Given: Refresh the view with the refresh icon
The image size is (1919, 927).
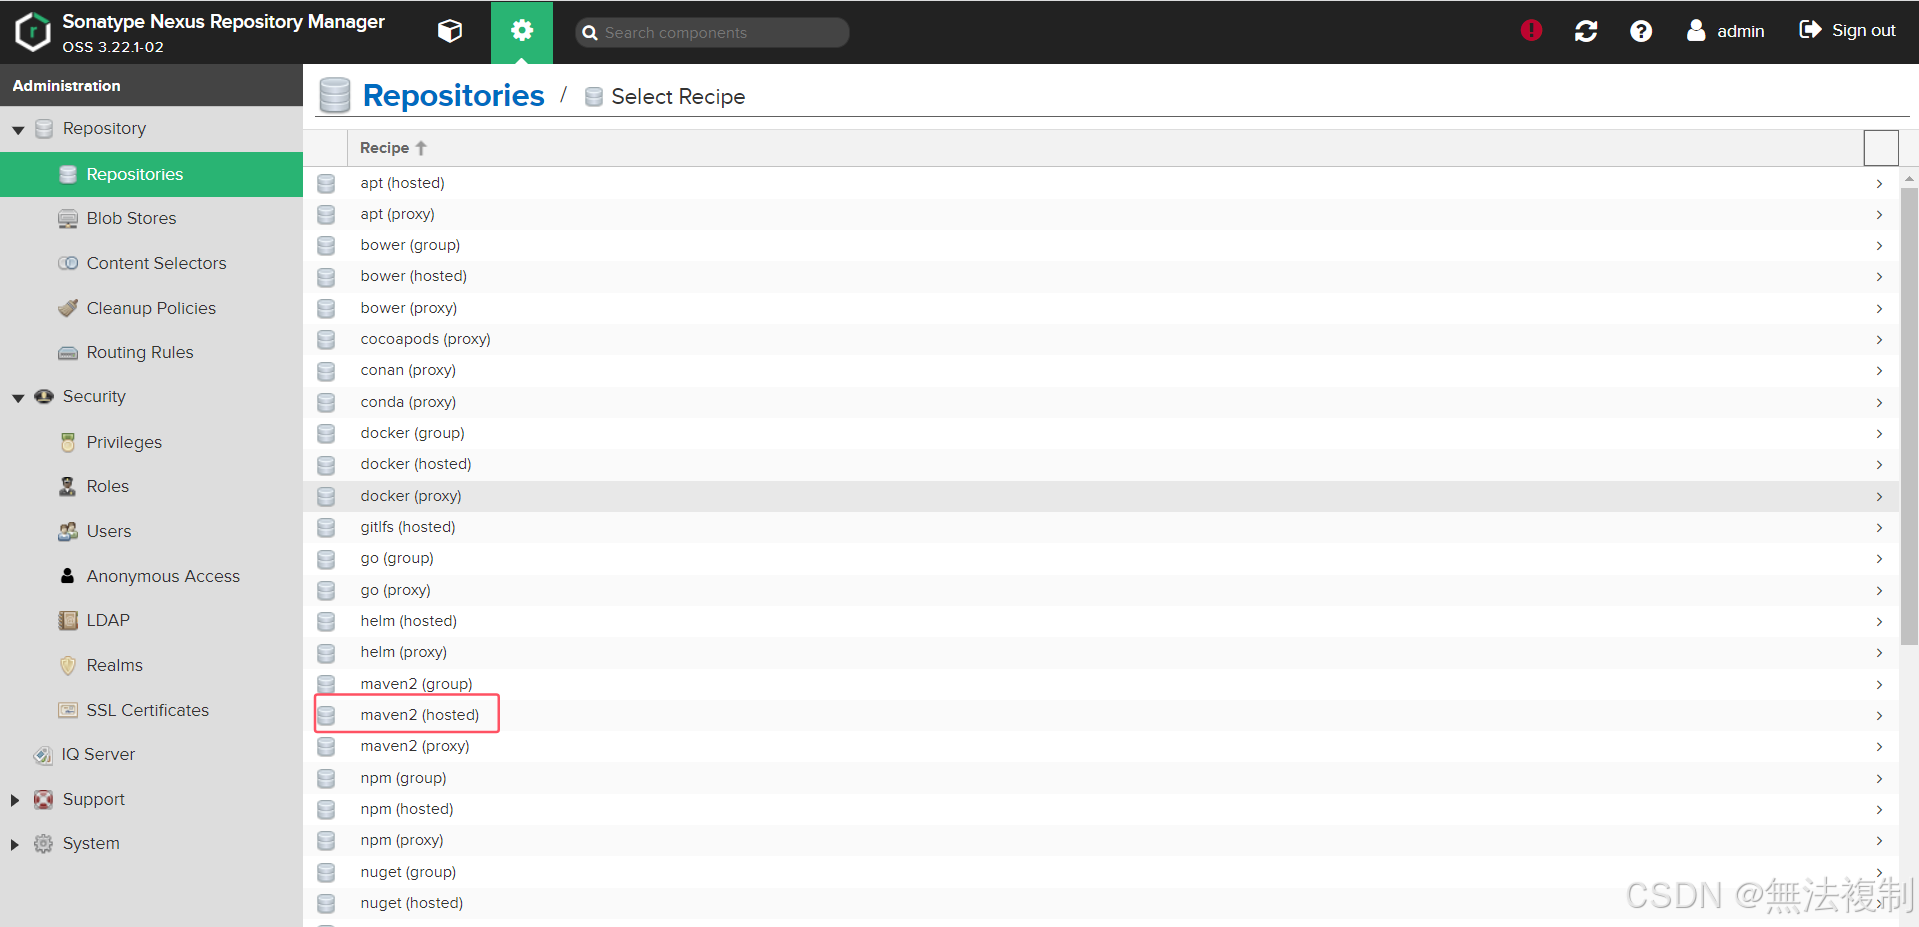Looking at the screenshot, I should 1586,31.
